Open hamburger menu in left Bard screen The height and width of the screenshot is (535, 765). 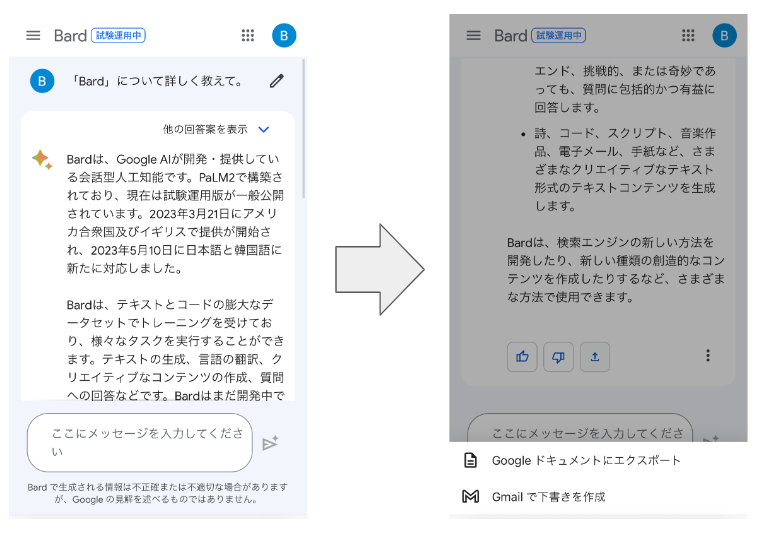click(33, 36)
